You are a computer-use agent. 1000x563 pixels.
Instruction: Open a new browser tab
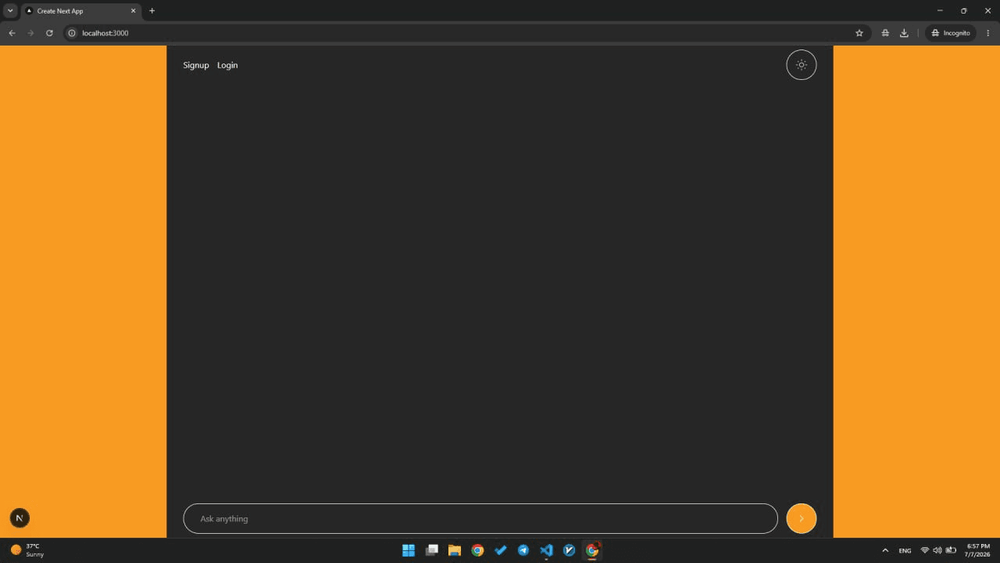[x=152, y=11]
